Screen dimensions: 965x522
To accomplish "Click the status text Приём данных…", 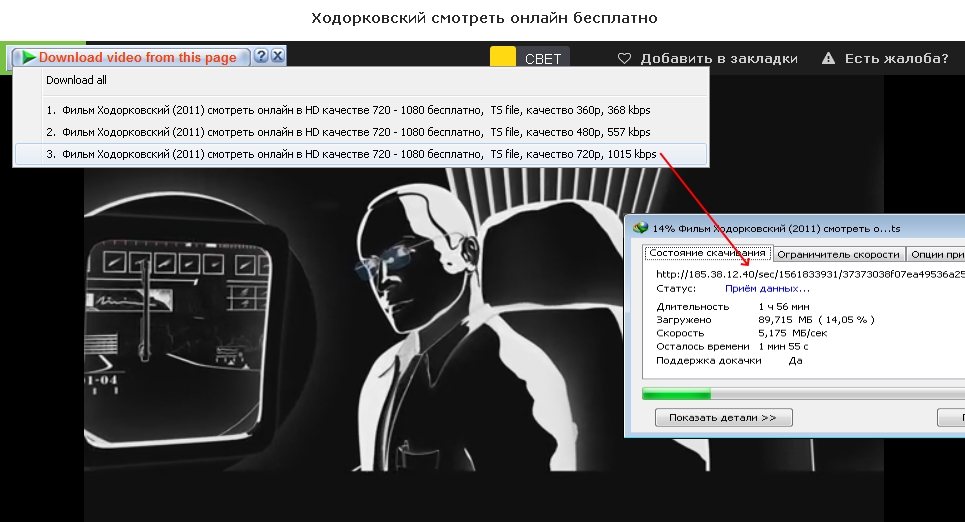I will 767,288.
